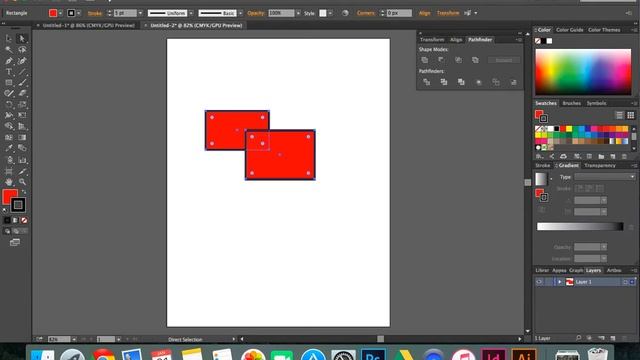
Task: Open the stroke color dropdown in control bar
Action: click(79, 13)
